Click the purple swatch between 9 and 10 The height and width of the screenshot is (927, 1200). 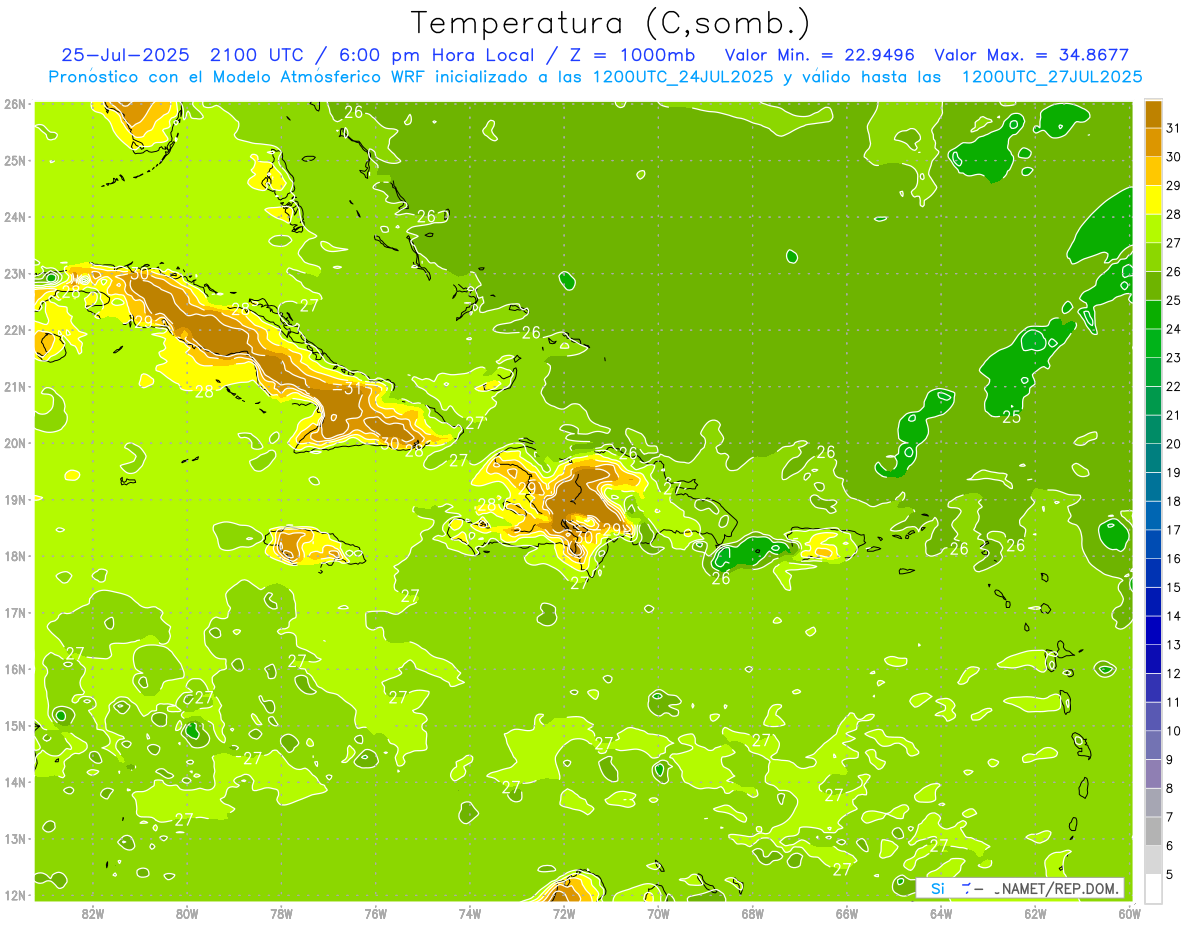tap(1153, 745)
